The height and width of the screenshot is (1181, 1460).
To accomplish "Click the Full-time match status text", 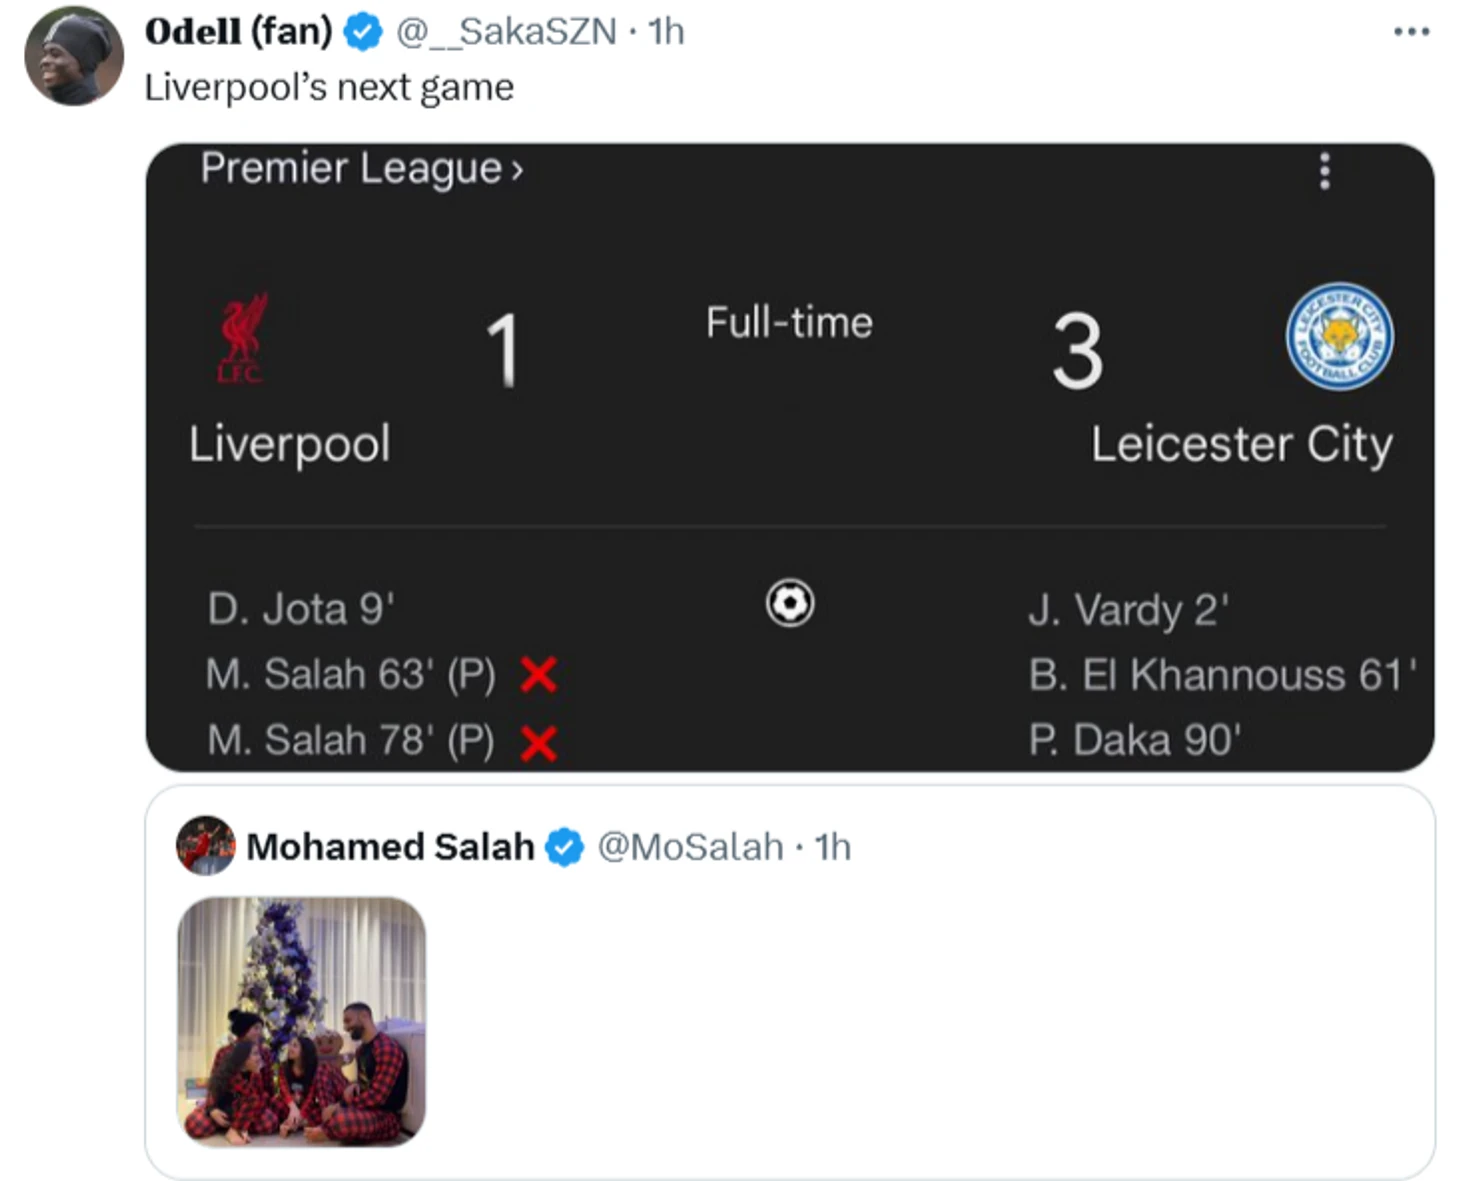I will coord(789,323).
